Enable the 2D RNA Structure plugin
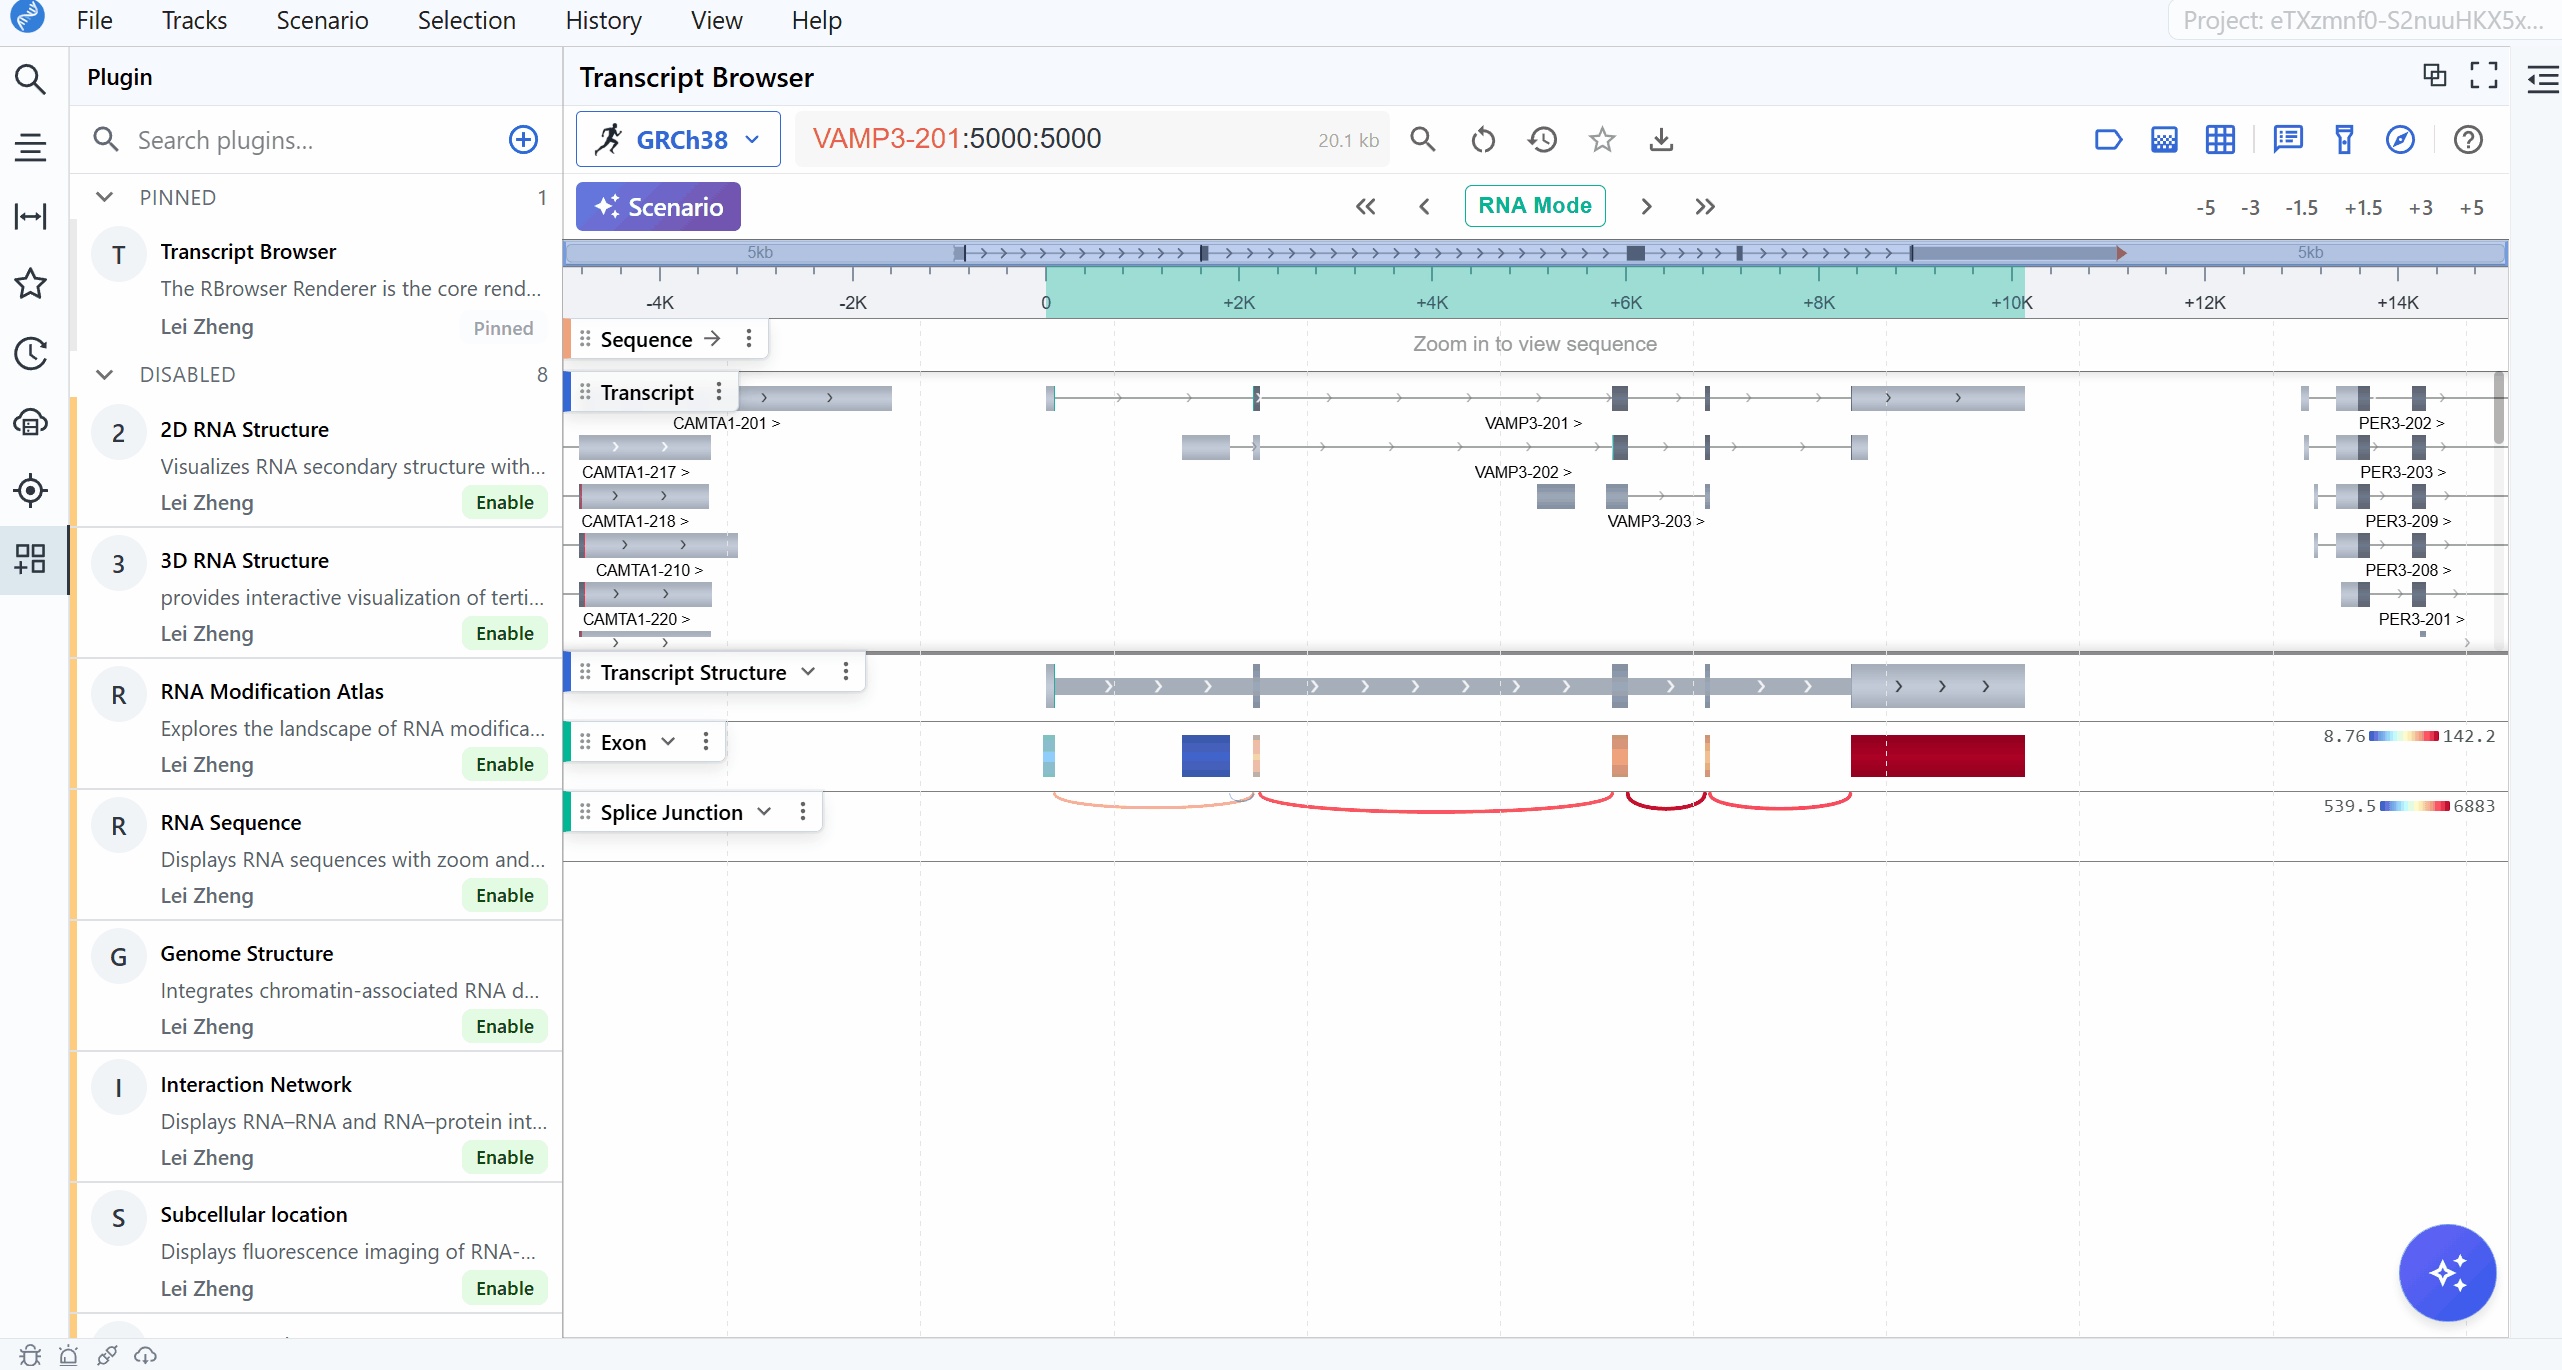 (x=505, y=502)
